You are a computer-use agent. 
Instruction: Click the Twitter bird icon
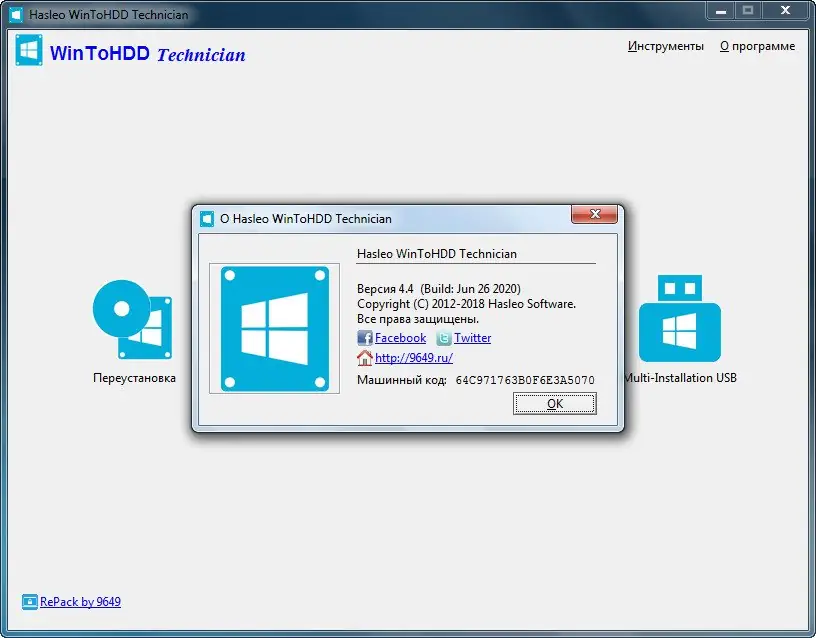443,338
